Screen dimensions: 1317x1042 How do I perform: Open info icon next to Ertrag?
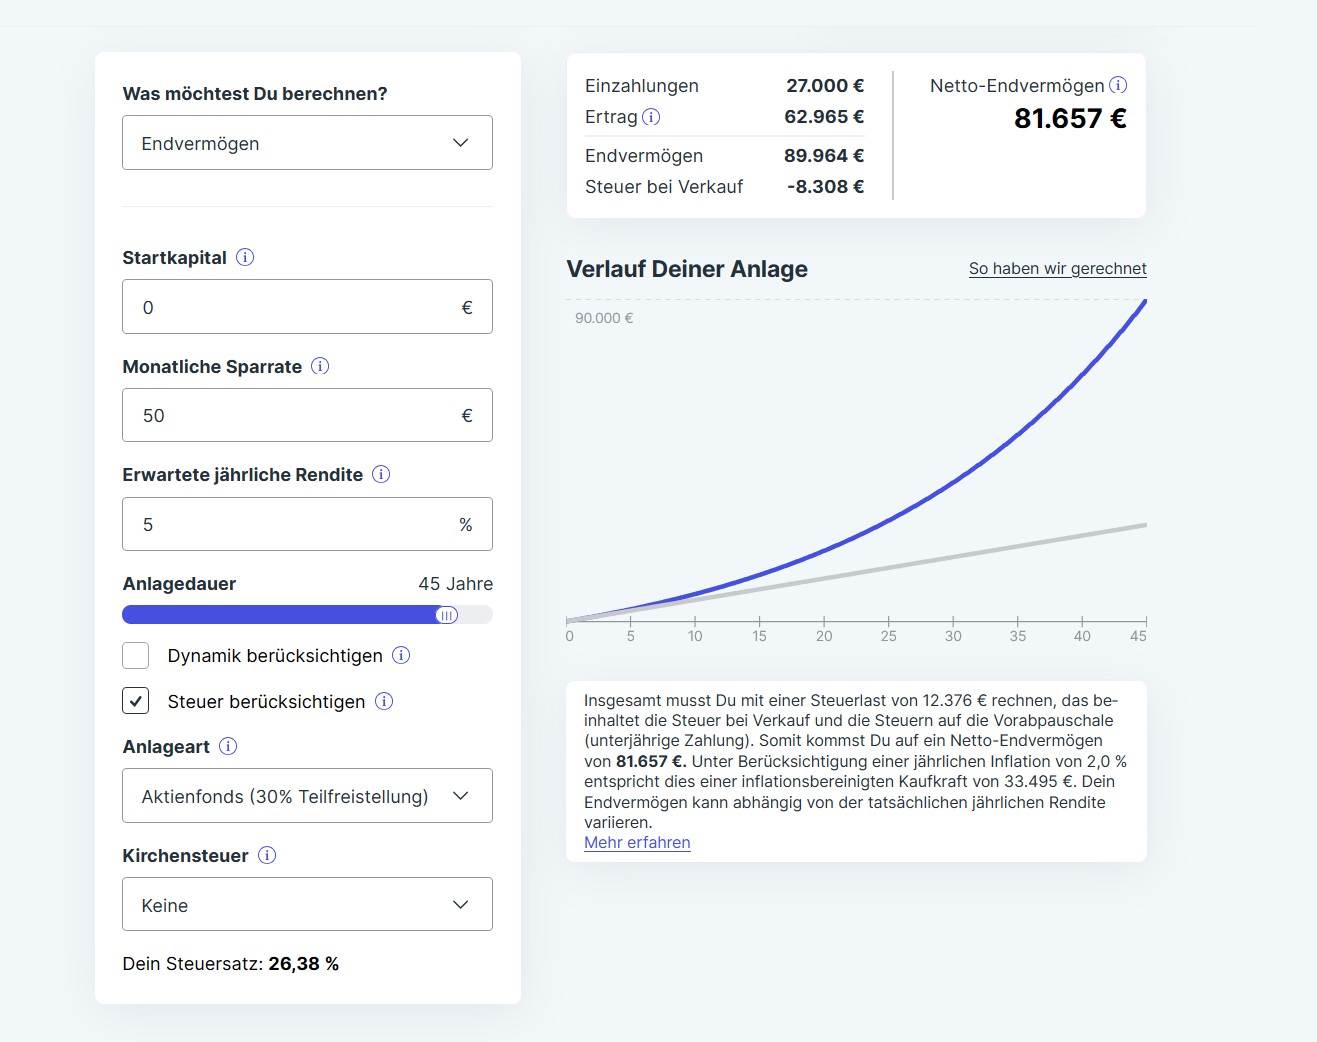click(651, 117)
